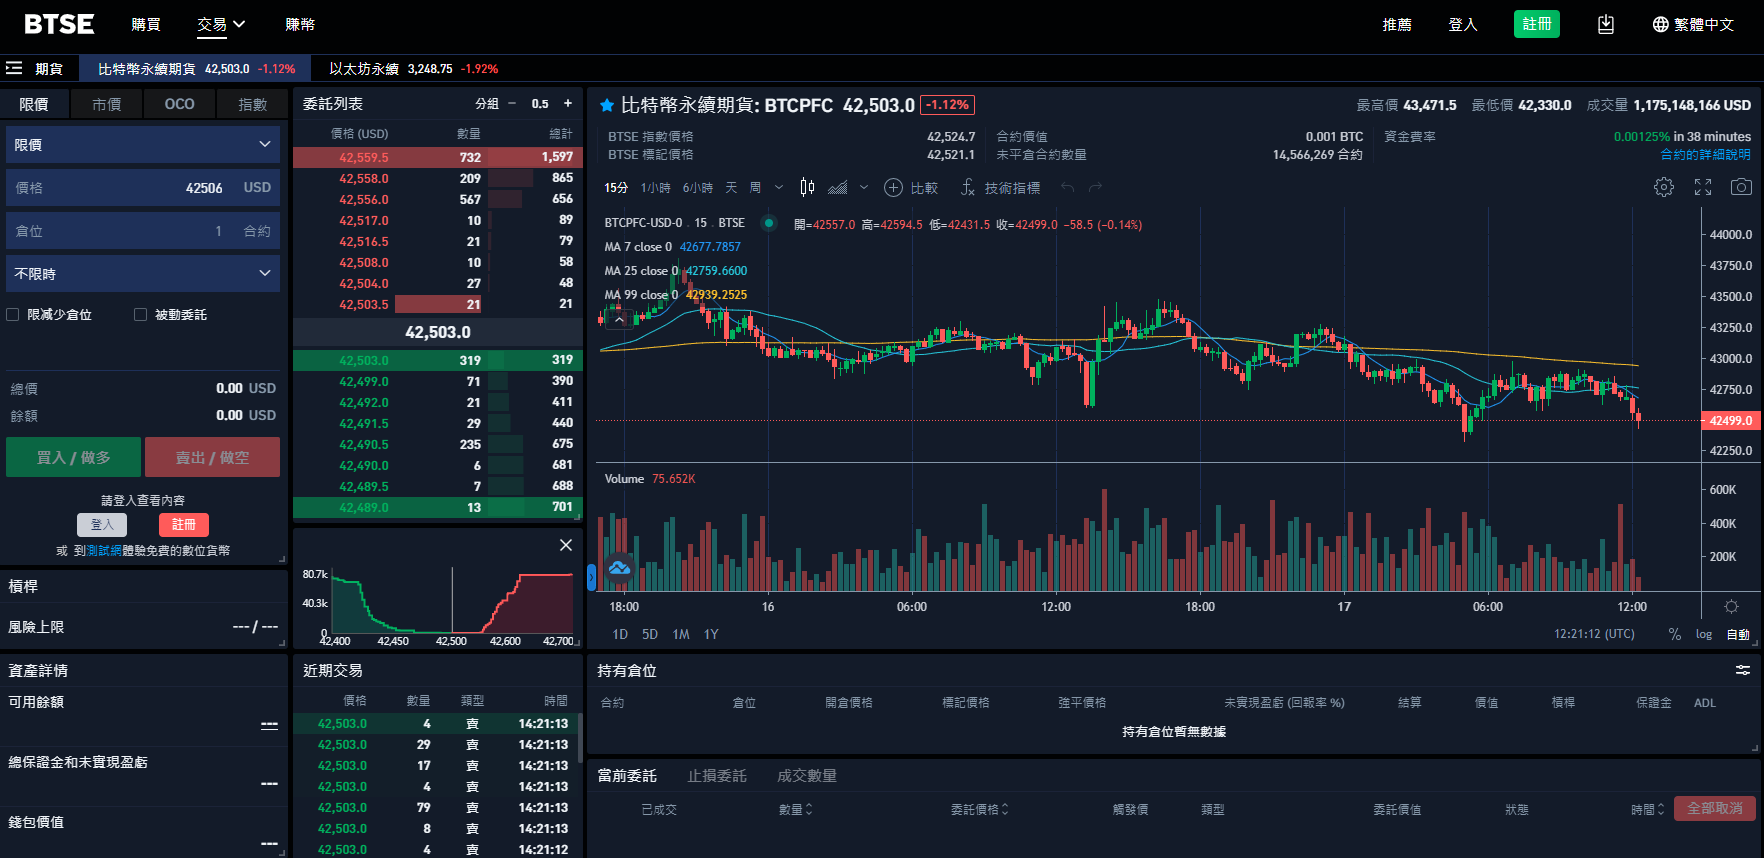1764x858 pixels.
Task: Click the download app icon
Action: point(1606,24)
